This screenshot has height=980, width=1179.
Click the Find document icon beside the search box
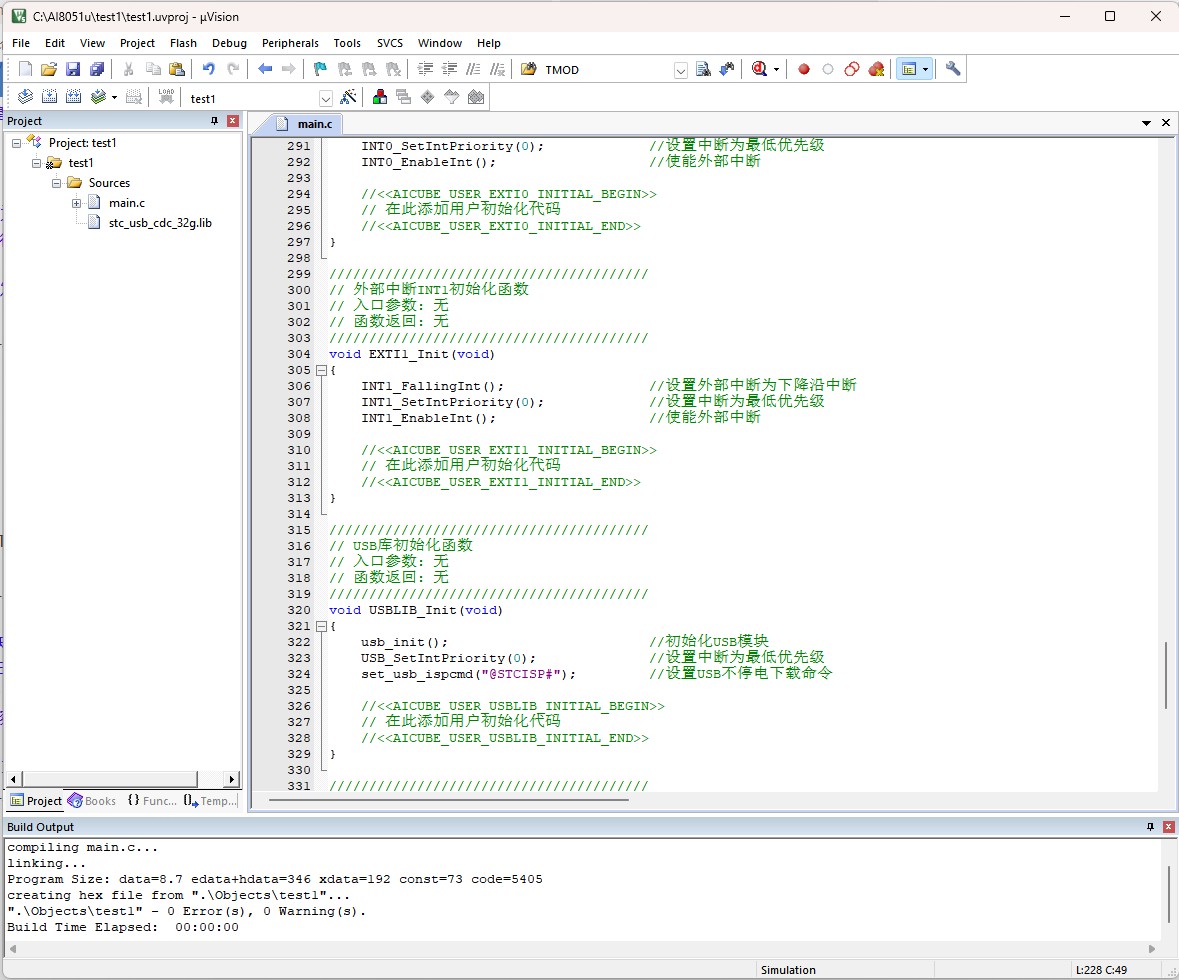[x=703, y=69]
